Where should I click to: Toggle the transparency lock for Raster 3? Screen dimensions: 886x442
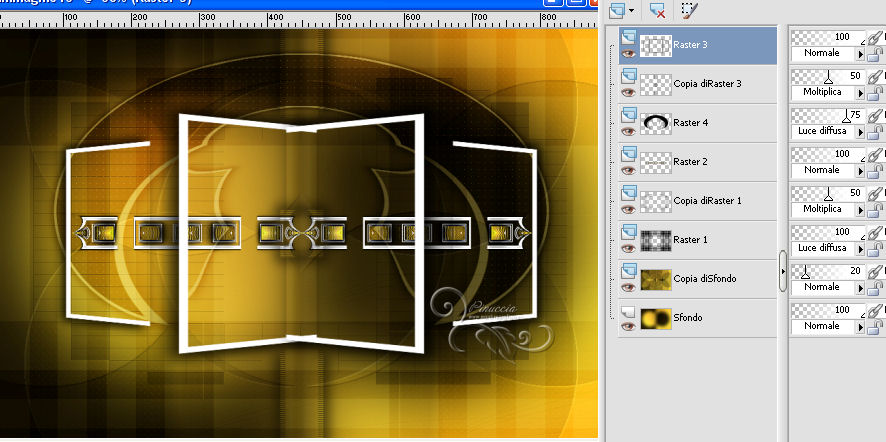pyautogui.click(x=875, y=55)
